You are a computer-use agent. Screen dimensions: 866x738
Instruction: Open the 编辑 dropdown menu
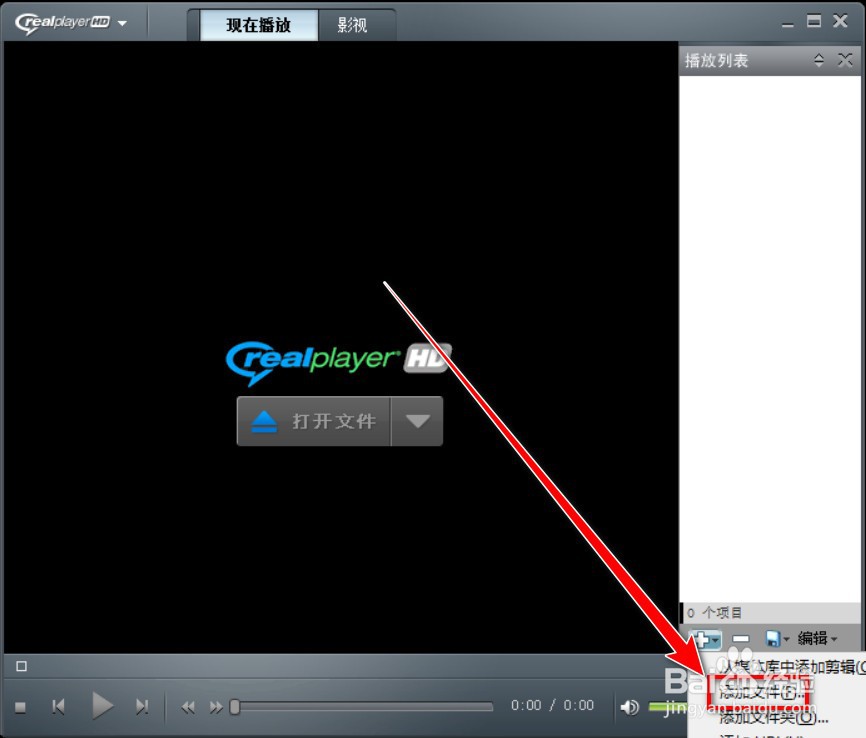818,639
